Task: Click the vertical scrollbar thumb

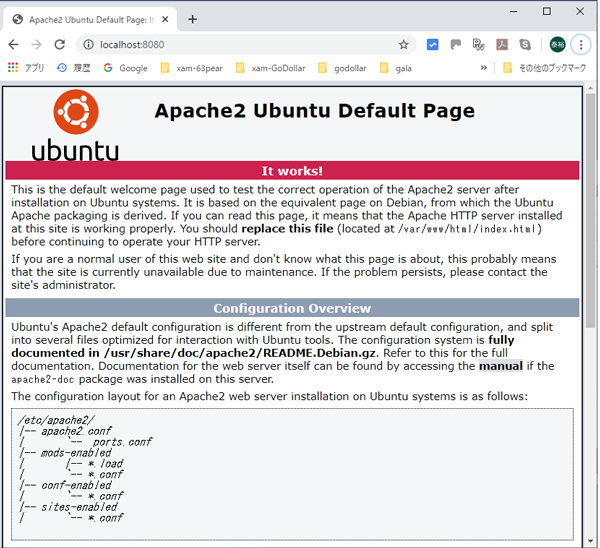Action: tap(590, 210)
